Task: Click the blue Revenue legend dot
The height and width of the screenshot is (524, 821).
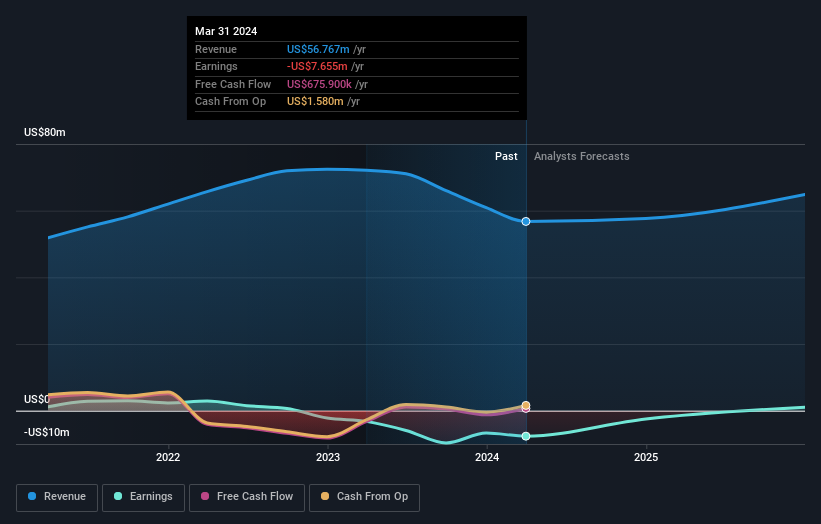Action: tap(32, 496)
